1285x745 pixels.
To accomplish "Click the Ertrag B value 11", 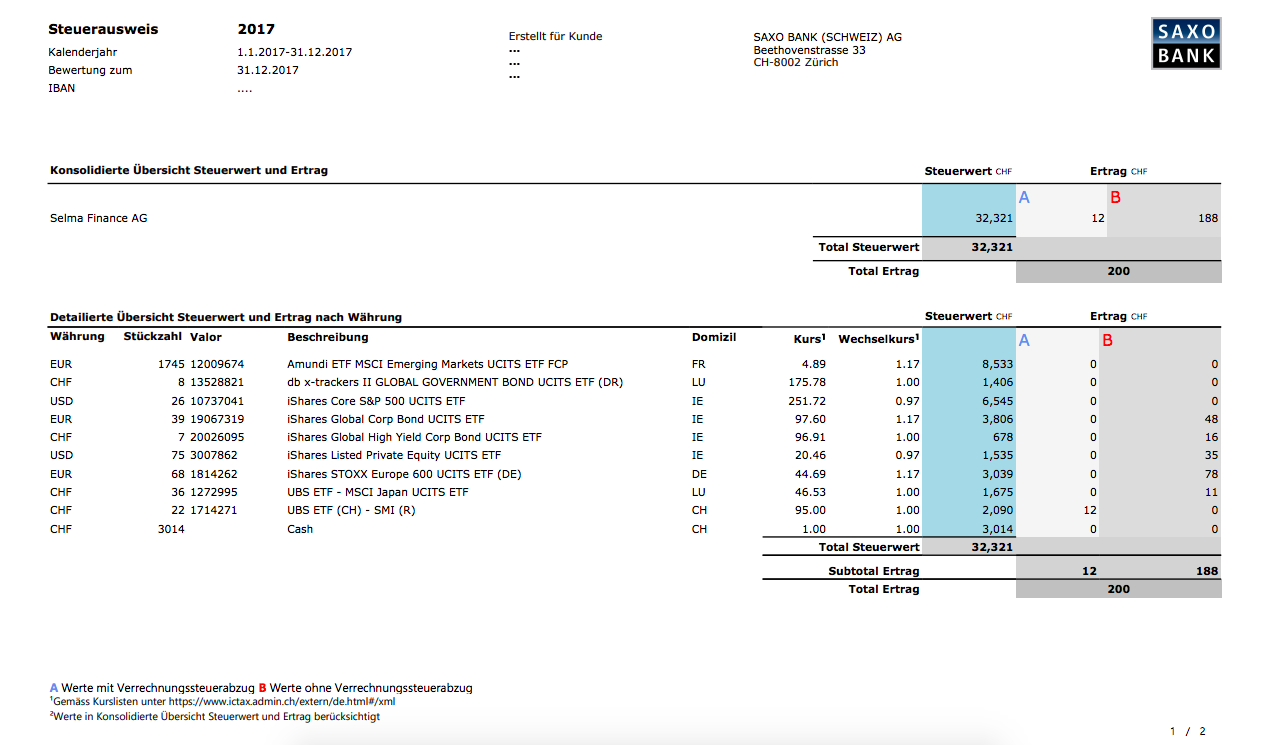I will (x=1212, y=492).
